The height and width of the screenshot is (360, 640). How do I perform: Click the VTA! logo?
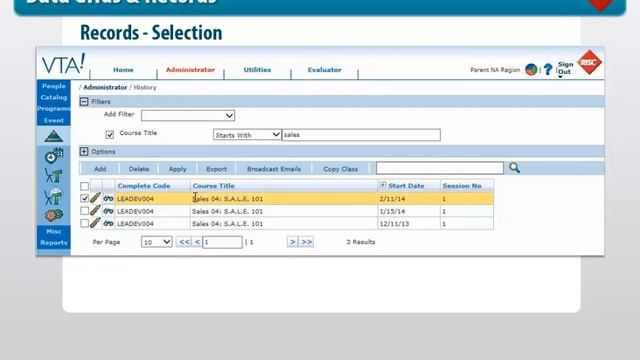point(64,64)
